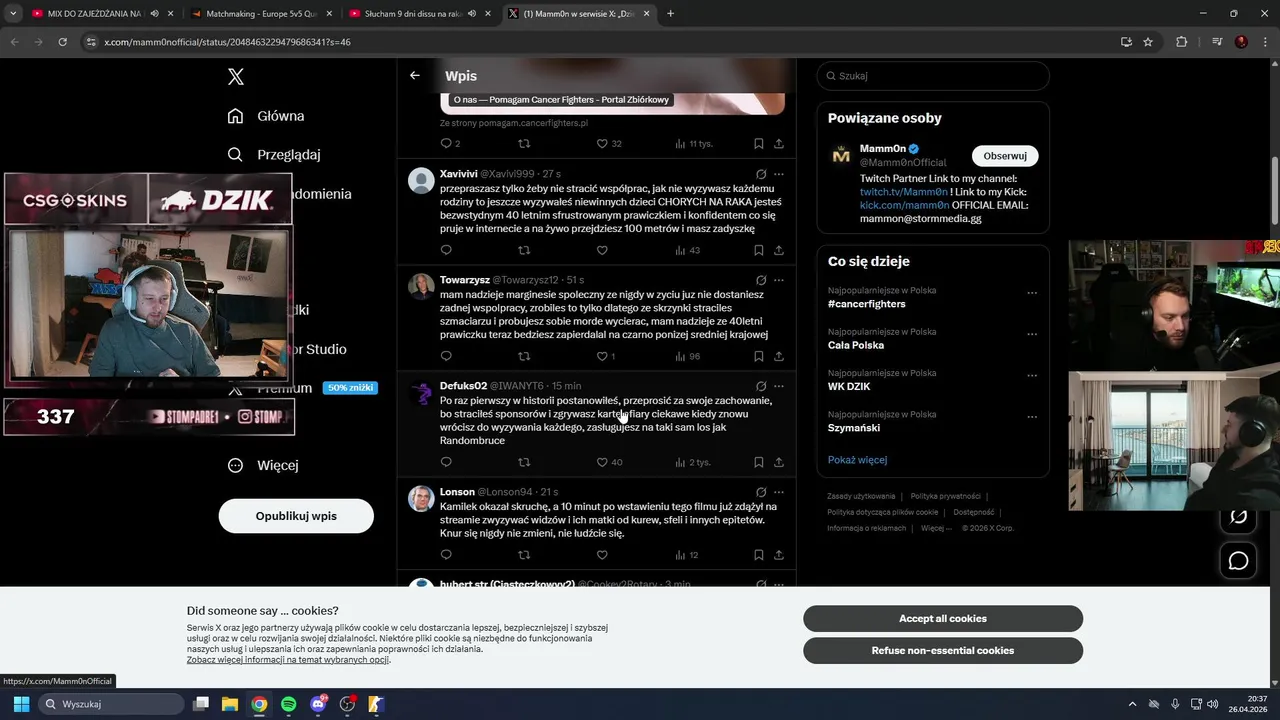Screen dimensions: 1280x720
Task: Open tab search dropdown arrow
Action: point(12,14)
